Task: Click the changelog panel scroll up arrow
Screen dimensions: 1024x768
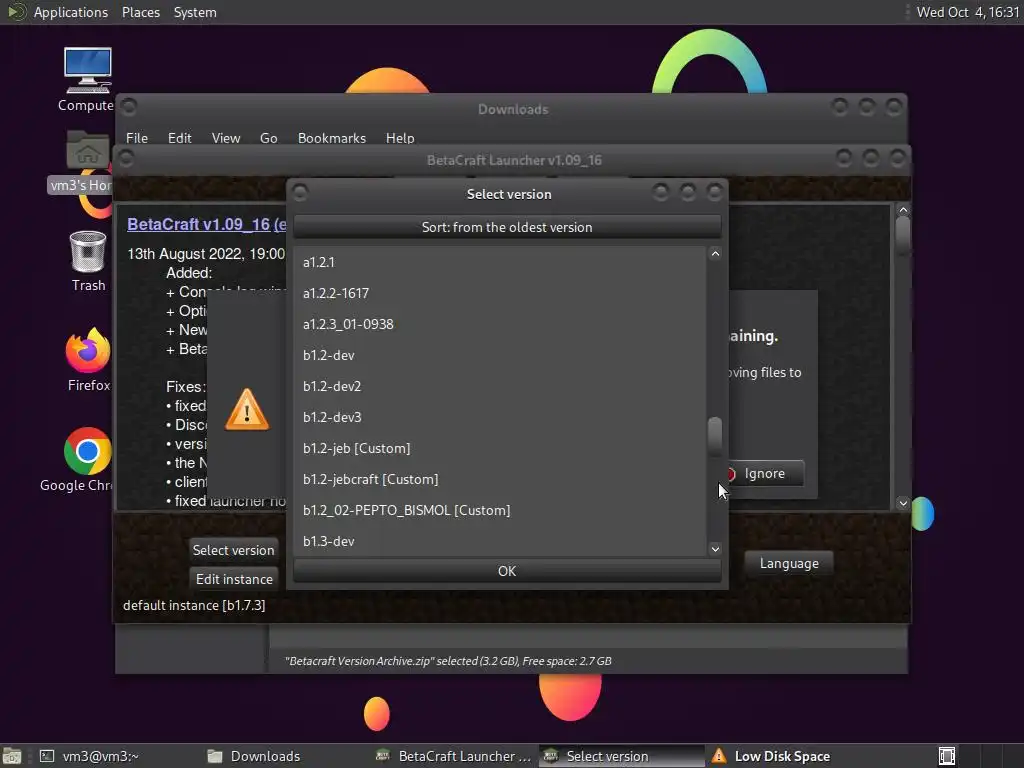Action: (903, 210)
